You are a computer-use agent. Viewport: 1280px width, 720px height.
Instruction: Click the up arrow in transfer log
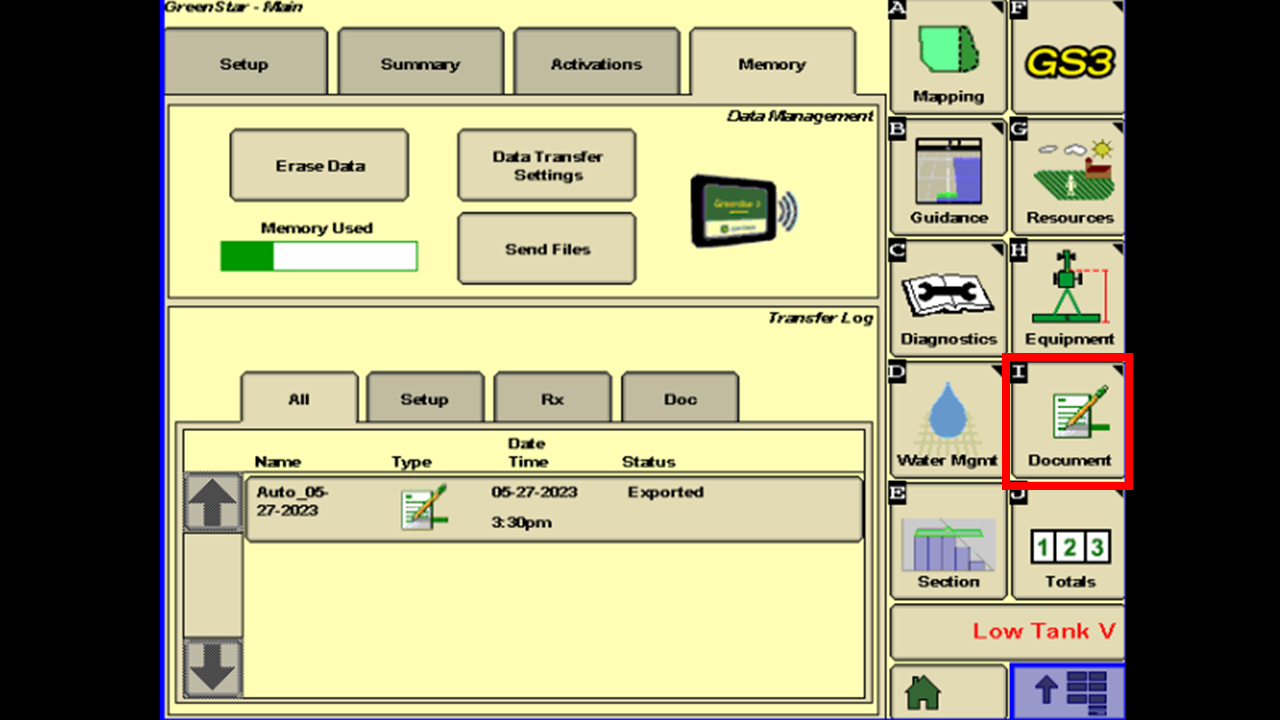pyautogui.click(x=213, y=502)
